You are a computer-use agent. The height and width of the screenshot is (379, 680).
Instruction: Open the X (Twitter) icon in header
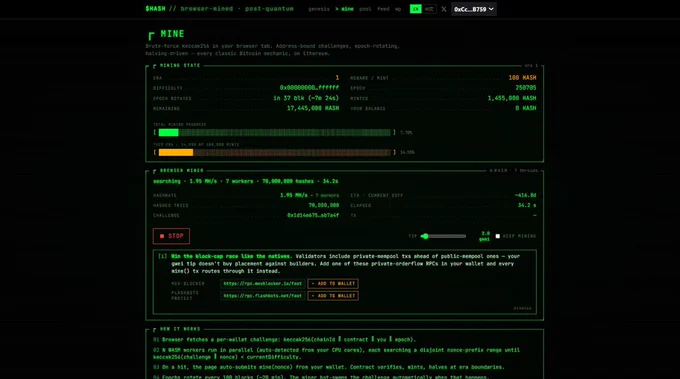coord(444,9)
